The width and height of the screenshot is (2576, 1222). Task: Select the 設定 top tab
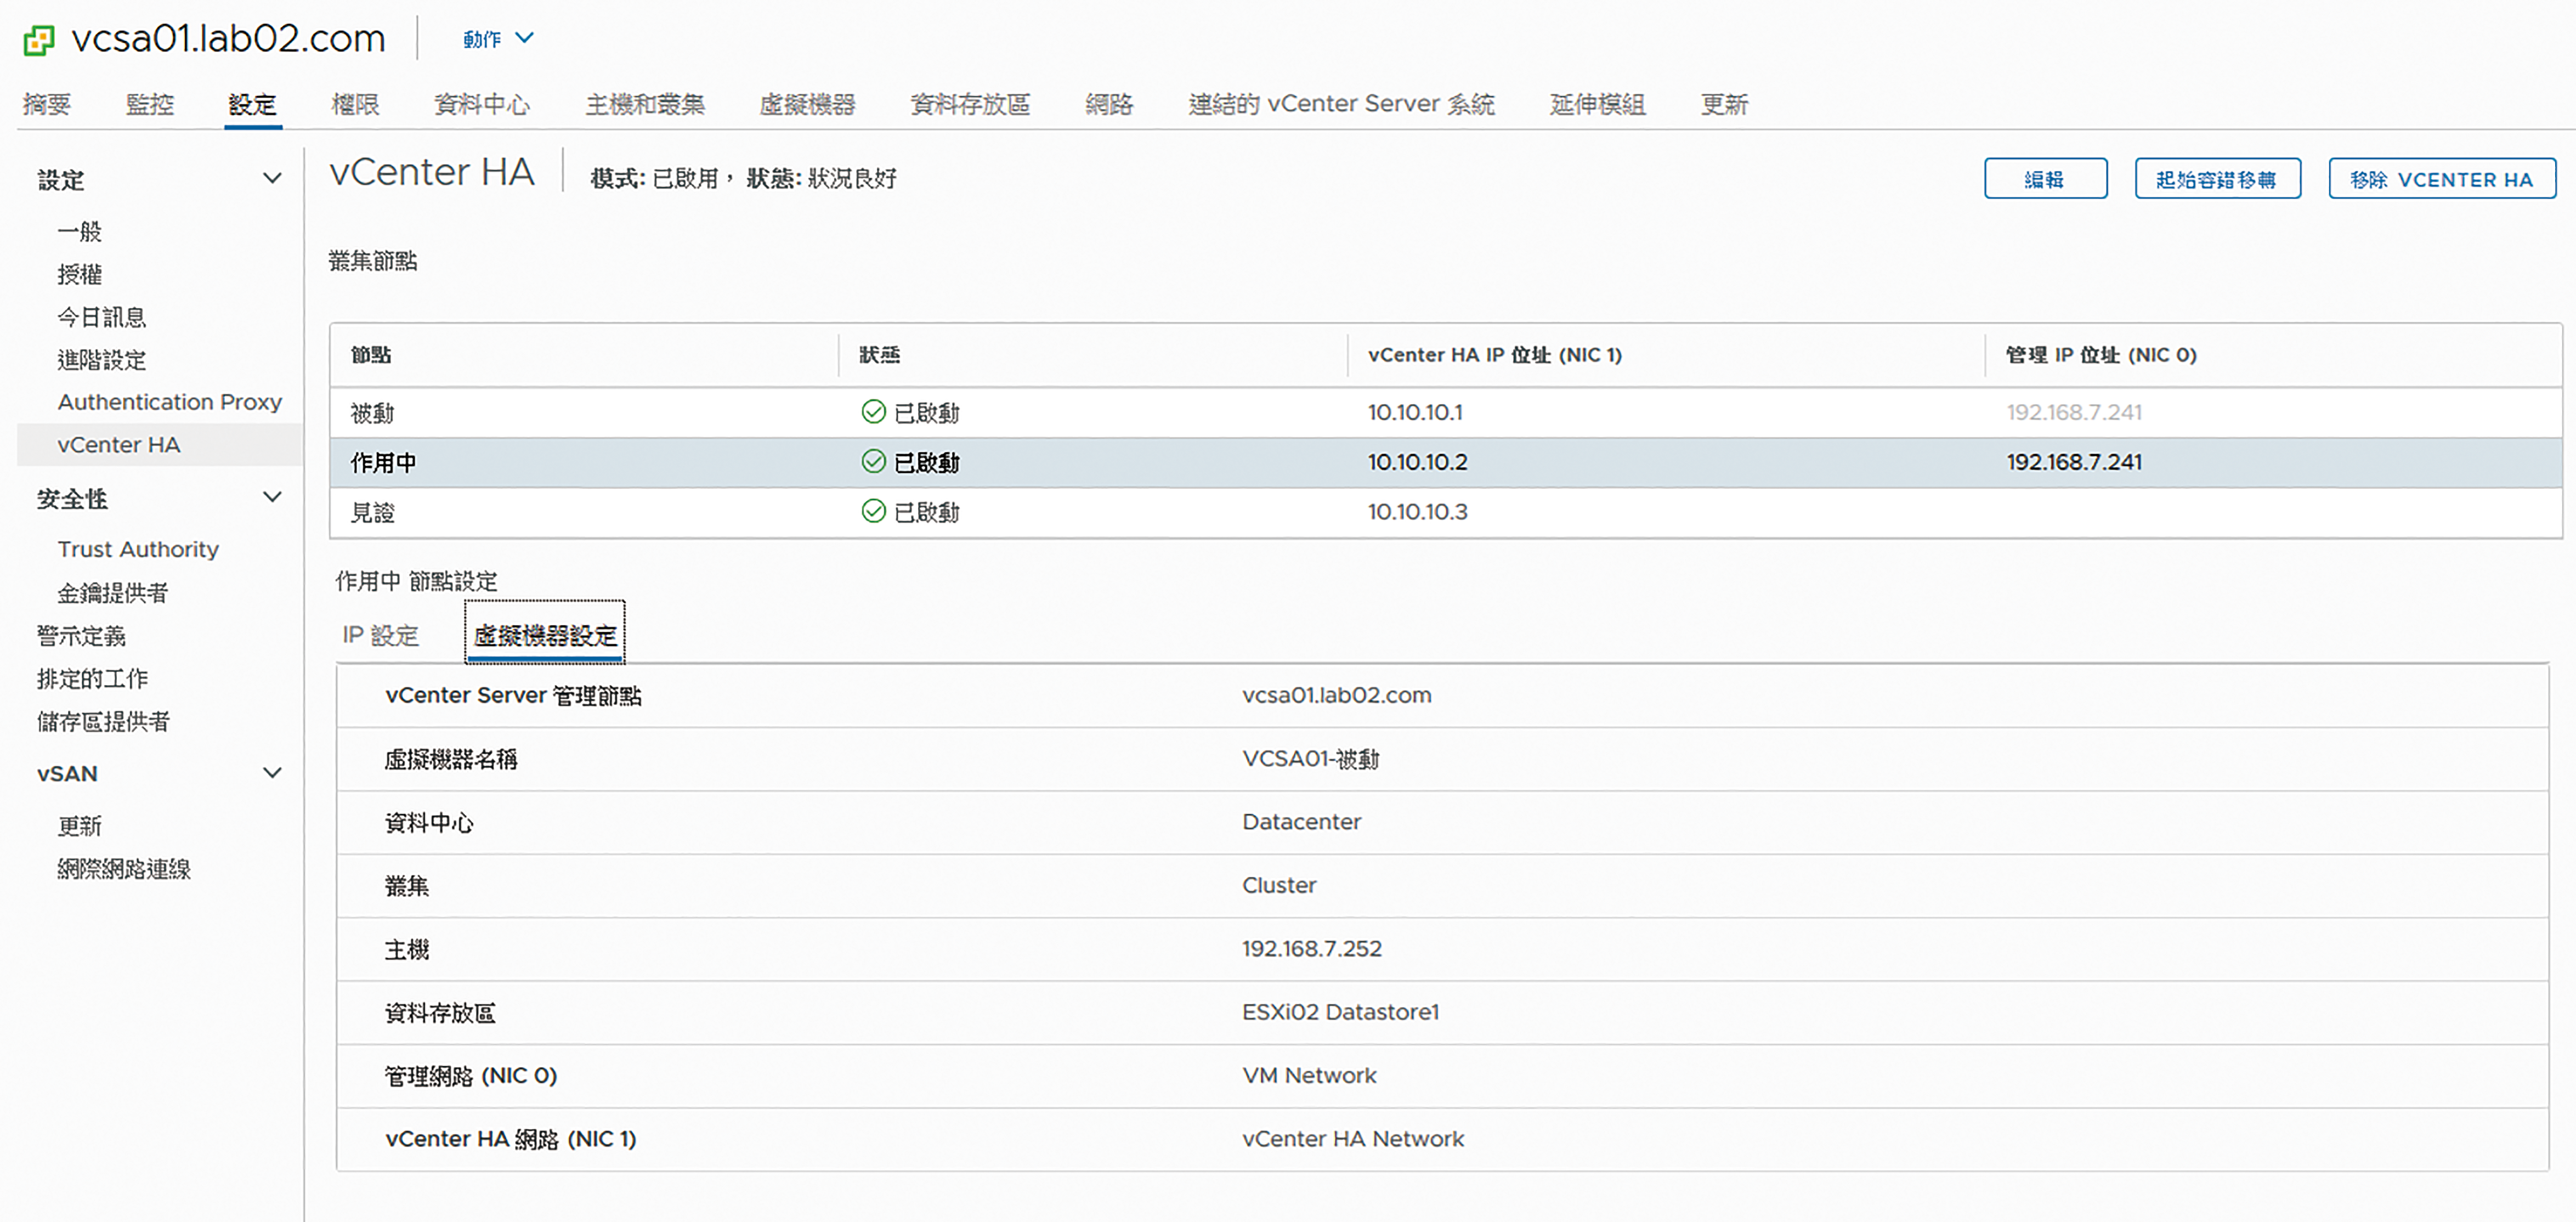coord(252,104)
